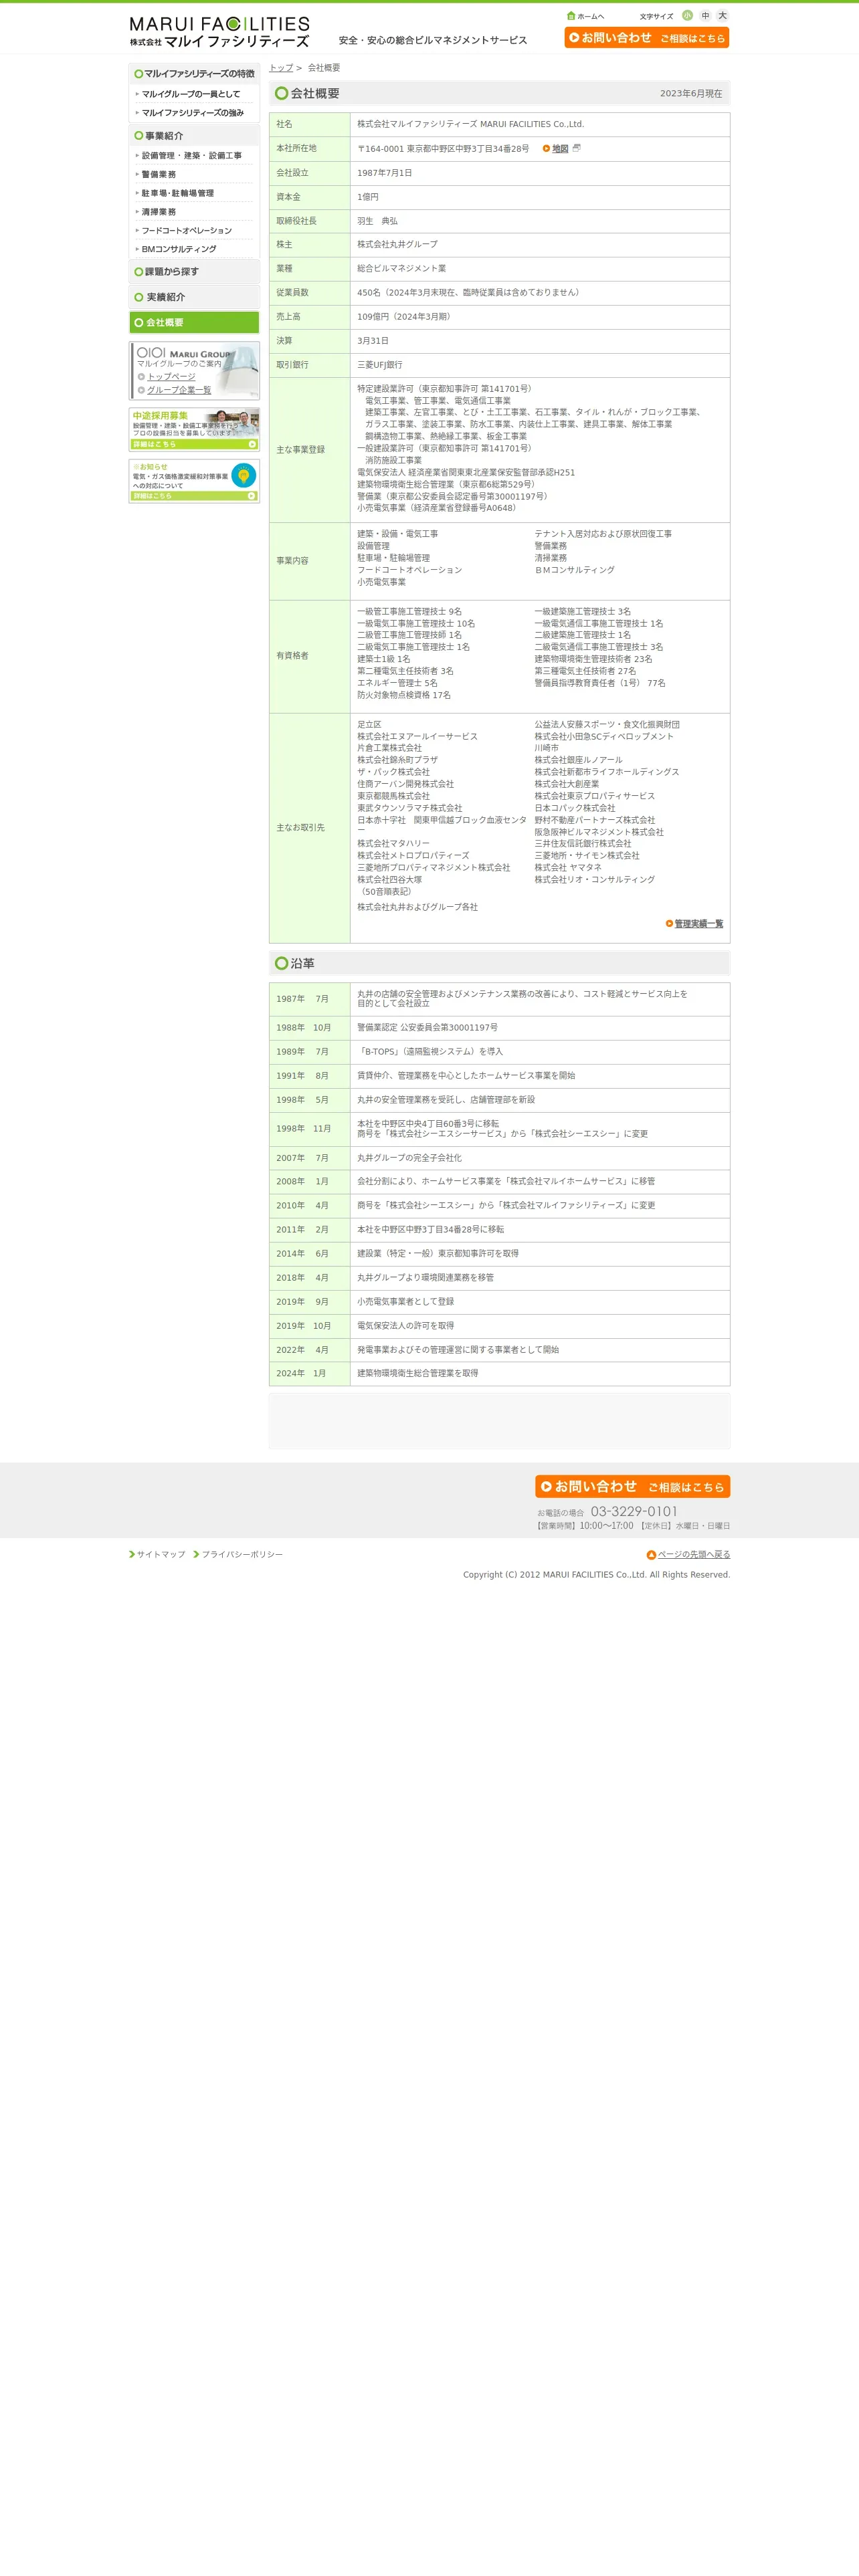The width and height of the screenshot is (859, 2576).
Task: Click 2023年6月現在 date text
Action: click(691, 94)
